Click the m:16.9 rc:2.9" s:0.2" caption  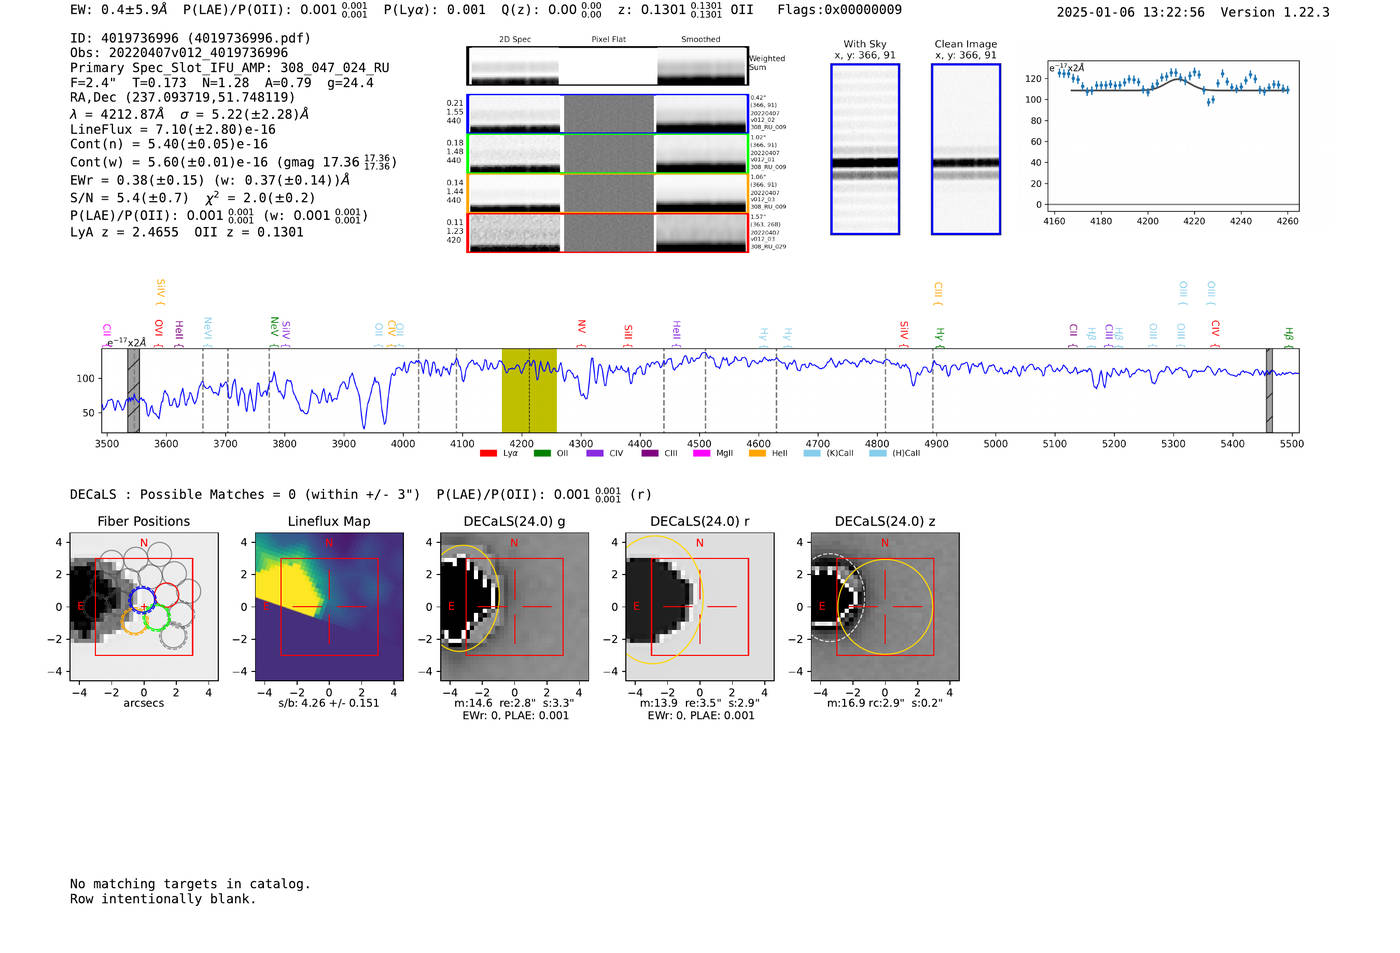click(885, 703)
